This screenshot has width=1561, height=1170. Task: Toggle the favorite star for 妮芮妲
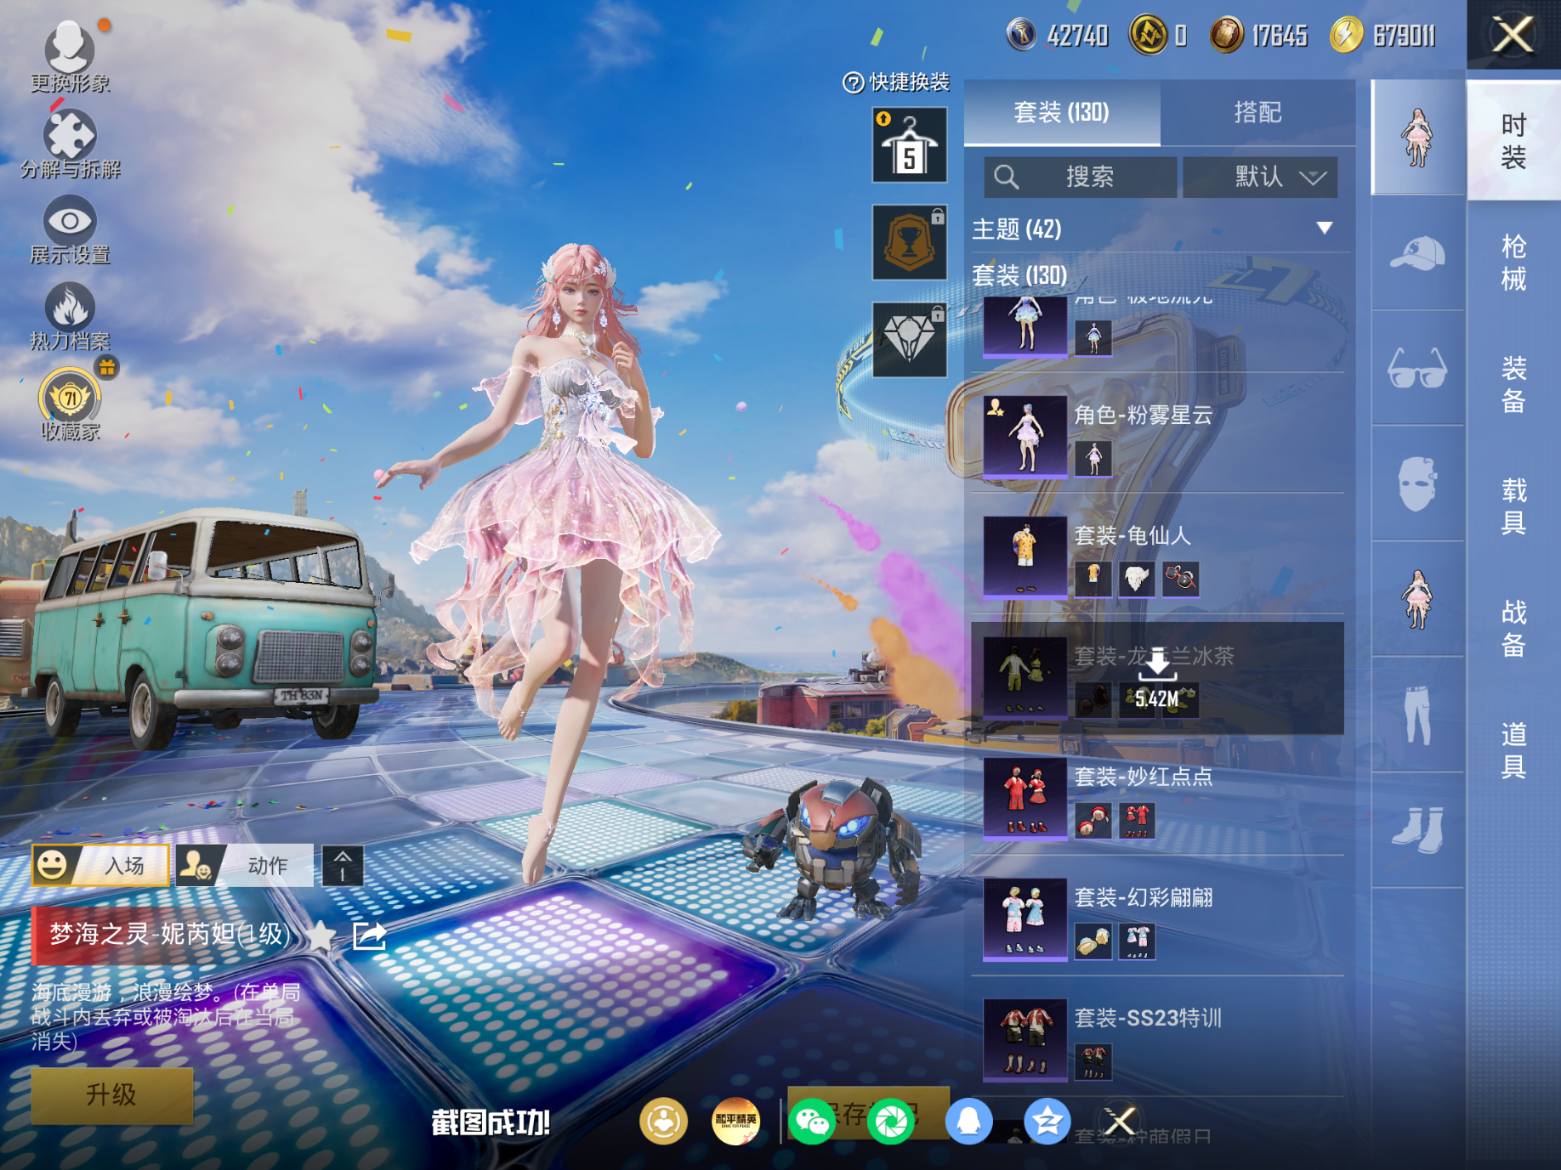[x=321, y=936]
